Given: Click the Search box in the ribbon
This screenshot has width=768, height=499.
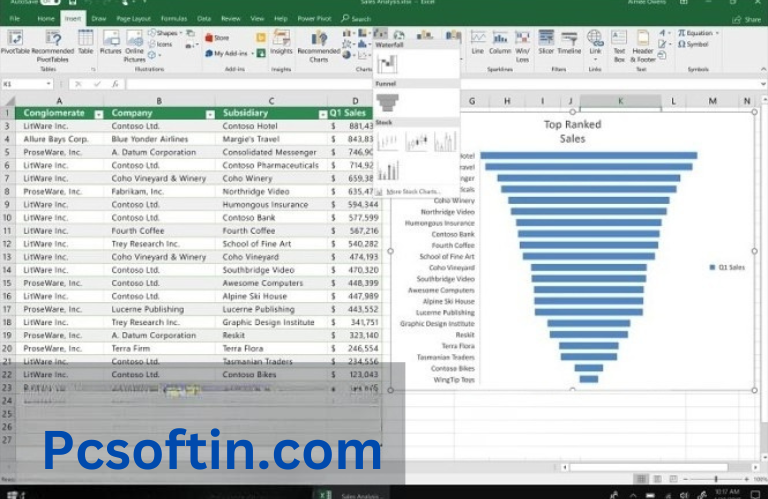Looking at the screenshot, I should tap(357, 19).
